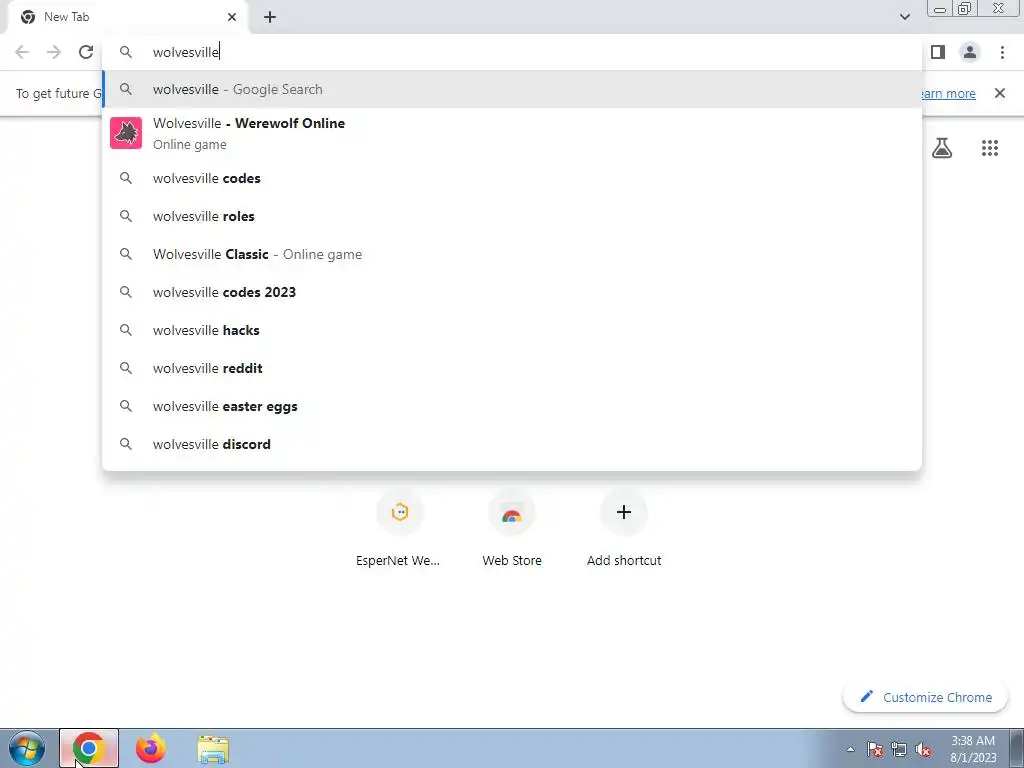Open Chrome three-dot menu
The width and height of the screenshot is (1024, 768).
(x=1002, y=52)
